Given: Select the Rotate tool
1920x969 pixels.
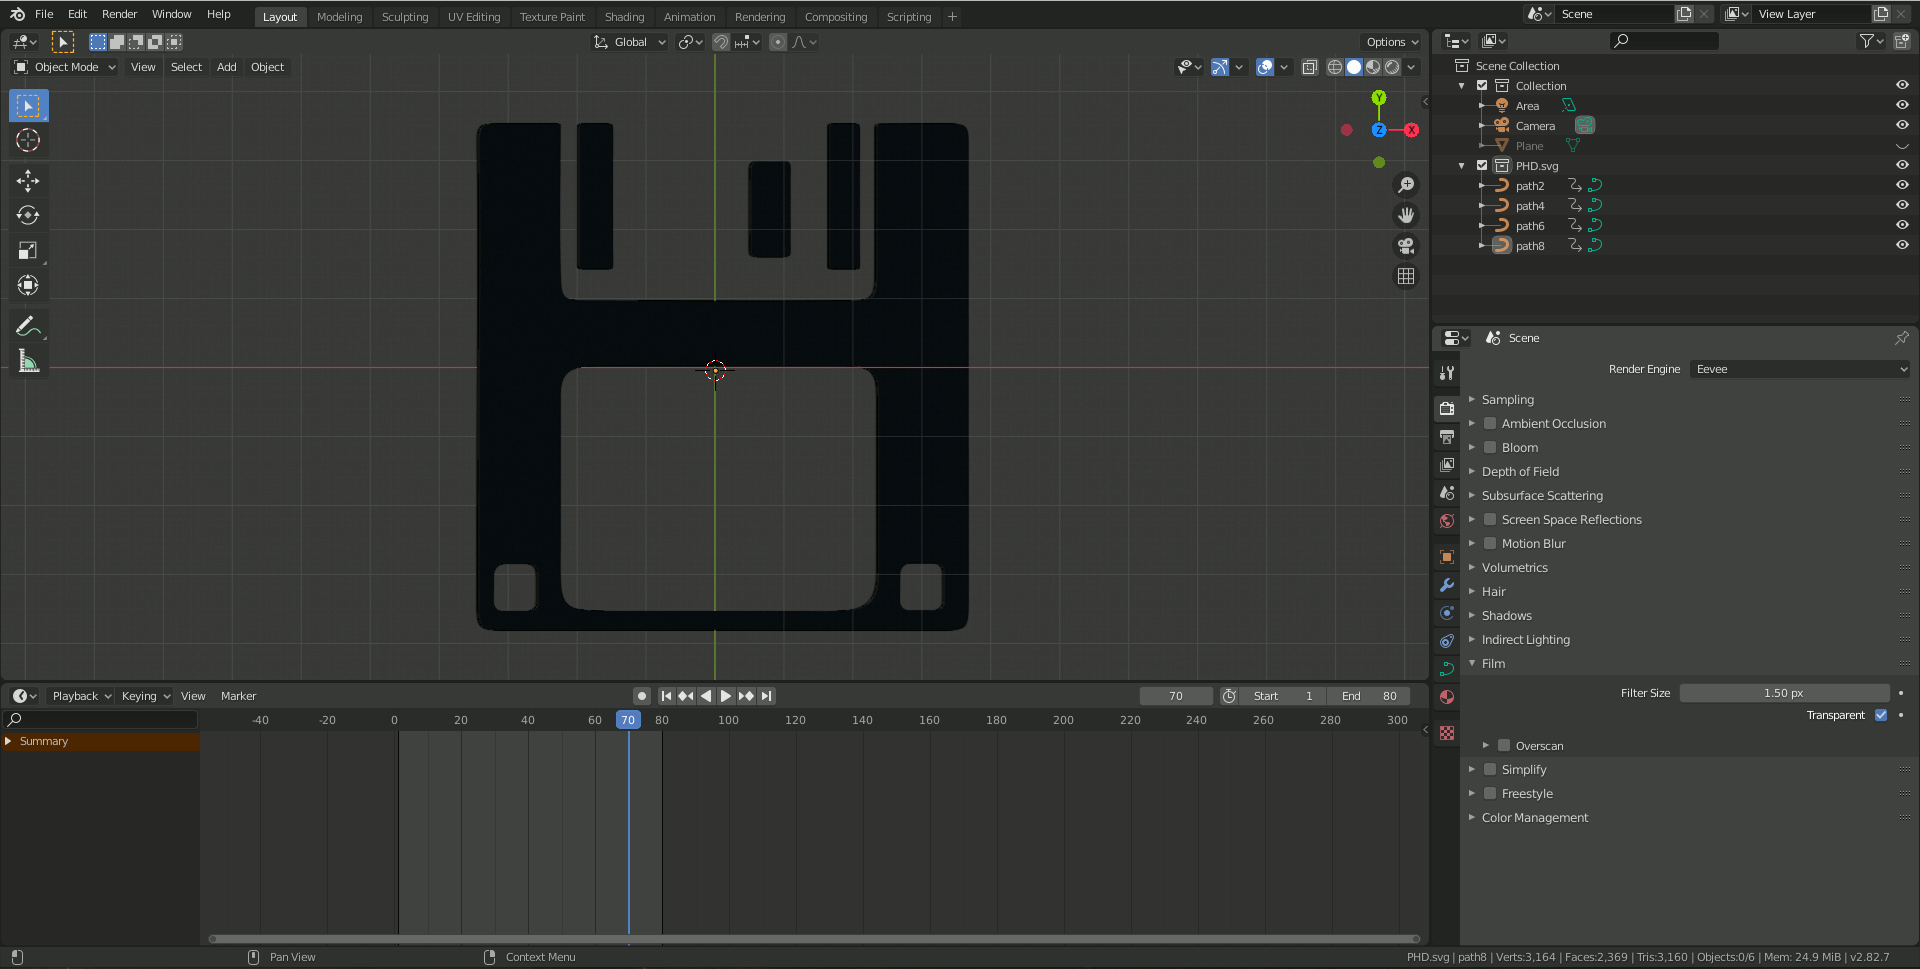Looking at the screenshot, I should click(x=28, y=216).
